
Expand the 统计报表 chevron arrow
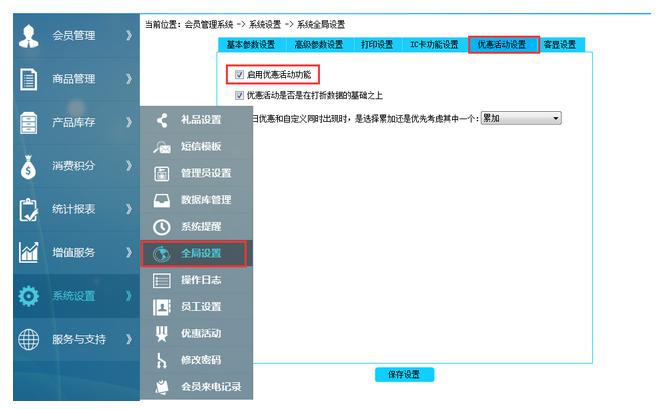click(x=128, y=210)
